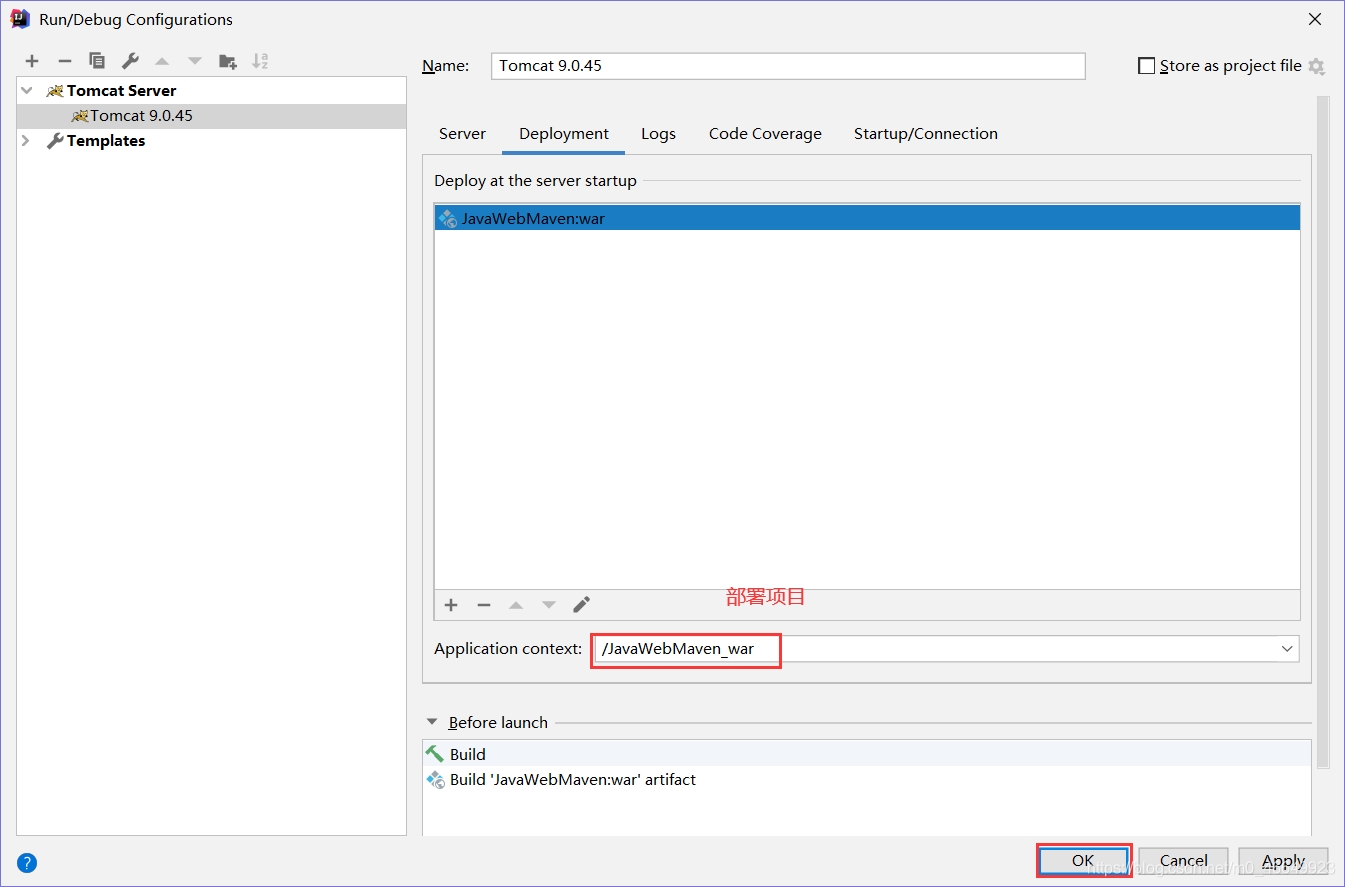This screenshot has width=1345, height=887.
Task: Click the IntelliJ logo in the title bar
Action: click(x=20, y=19)
